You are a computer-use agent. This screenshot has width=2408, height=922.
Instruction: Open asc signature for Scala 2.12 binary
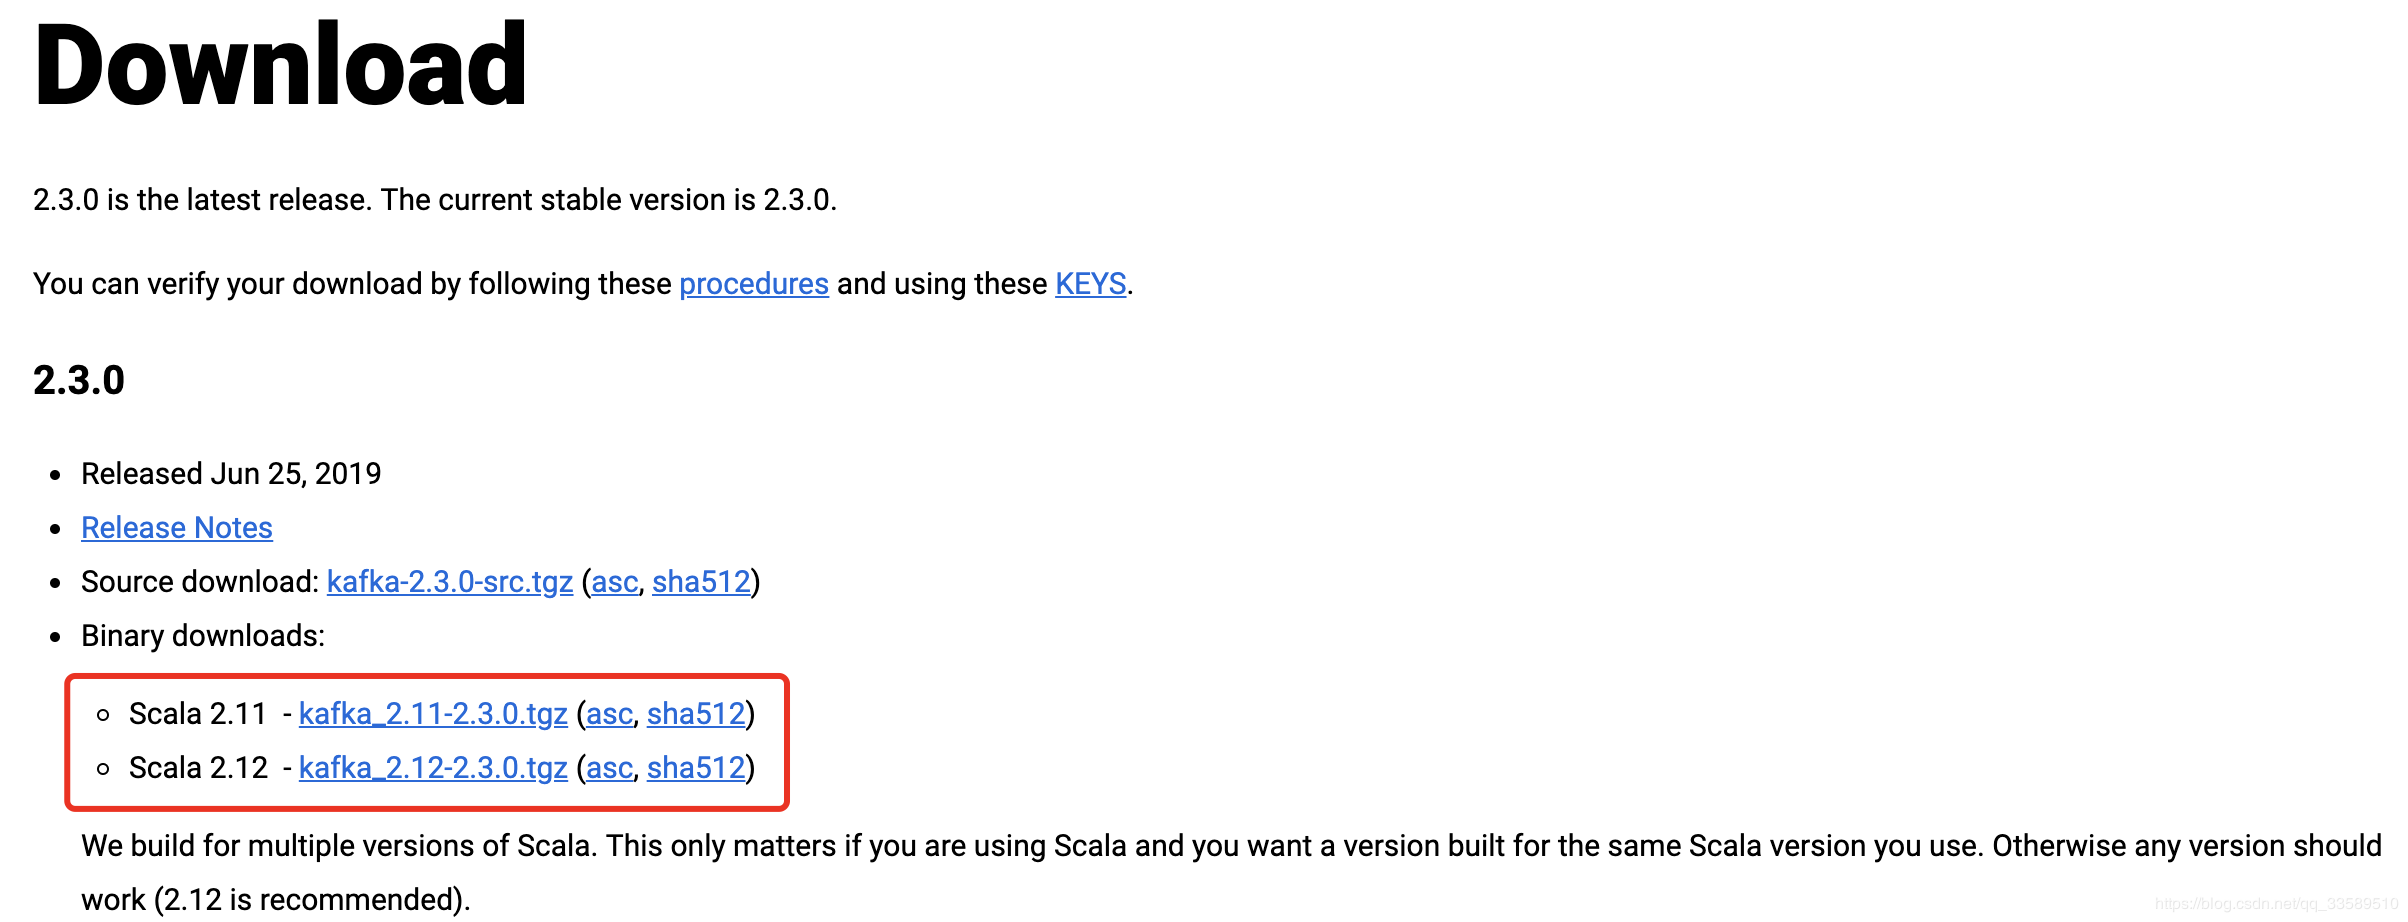[x=609, y=768]
